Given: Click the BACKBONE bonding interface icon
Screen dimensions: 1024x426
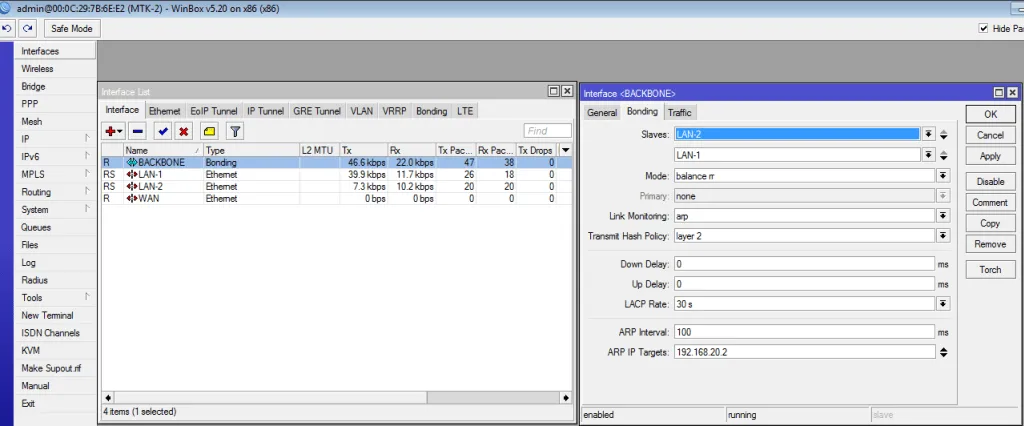Looking at the screenshot, I should coord(131,162).
